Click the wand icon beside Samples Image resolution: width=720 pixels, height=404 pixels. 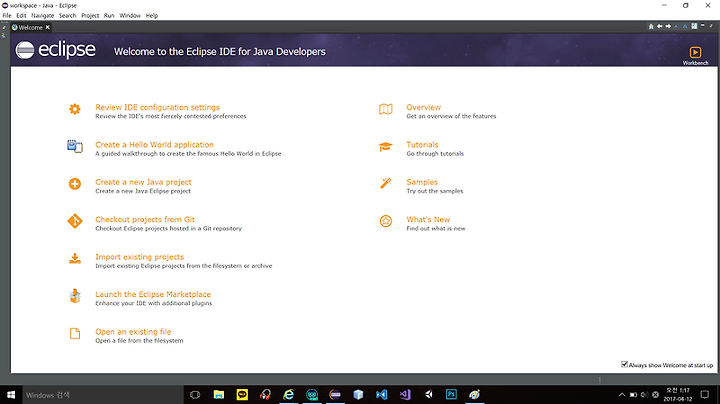point(386,184)
